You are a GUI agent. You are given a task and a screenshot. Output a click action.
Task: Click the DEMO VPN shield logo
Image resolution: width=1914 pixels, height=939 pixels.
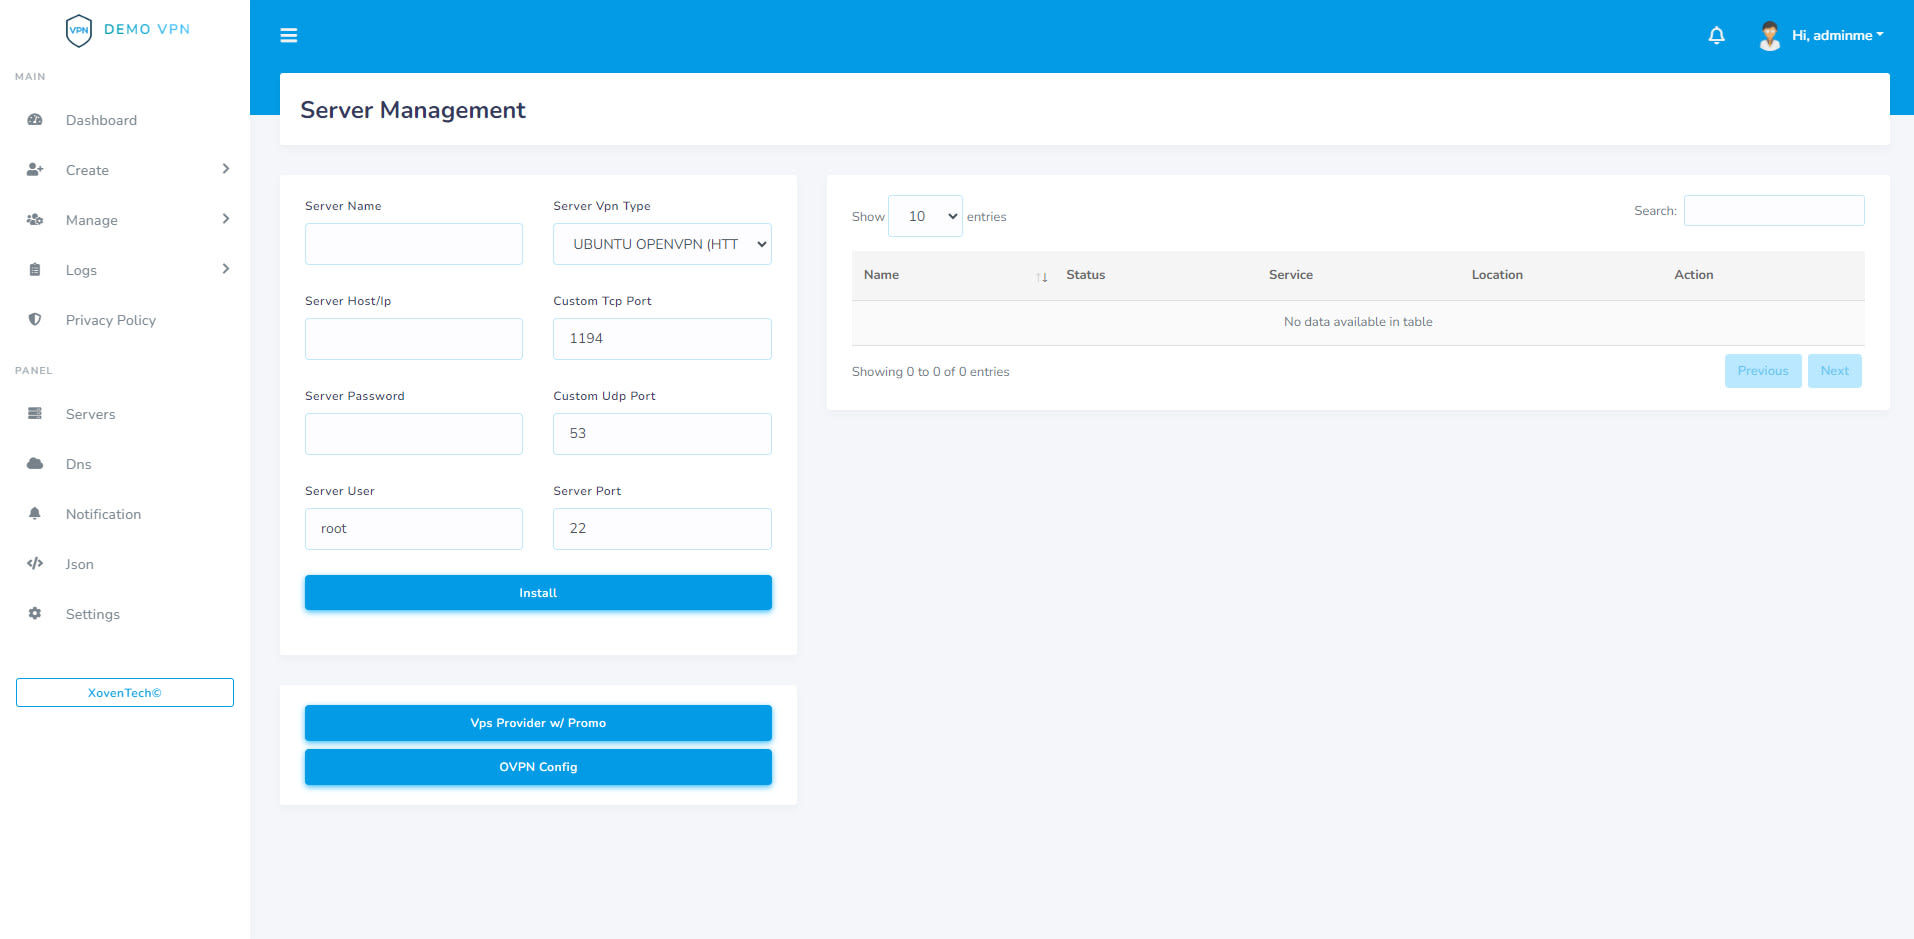(80, 30)
